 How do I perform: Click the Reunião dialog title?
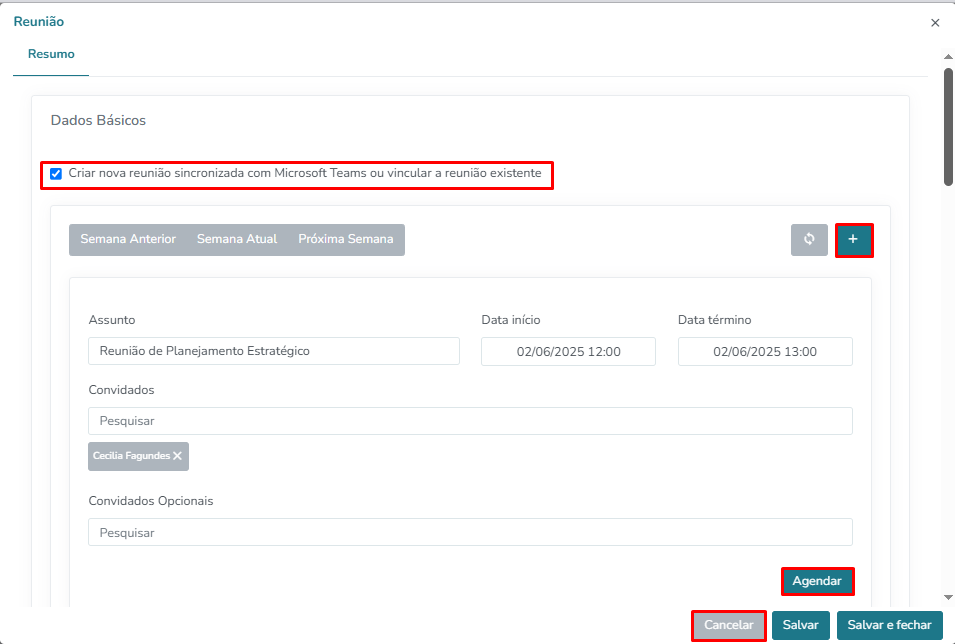(38, 22)
